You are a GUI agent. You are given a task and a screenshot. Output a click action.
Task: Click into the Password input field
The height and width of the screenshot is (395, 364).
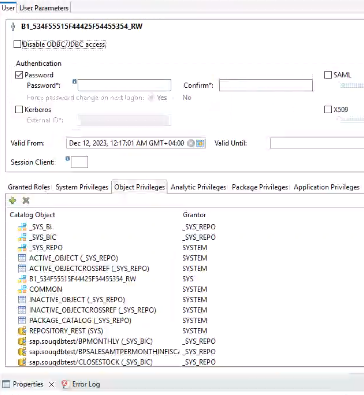pos(124,85)
